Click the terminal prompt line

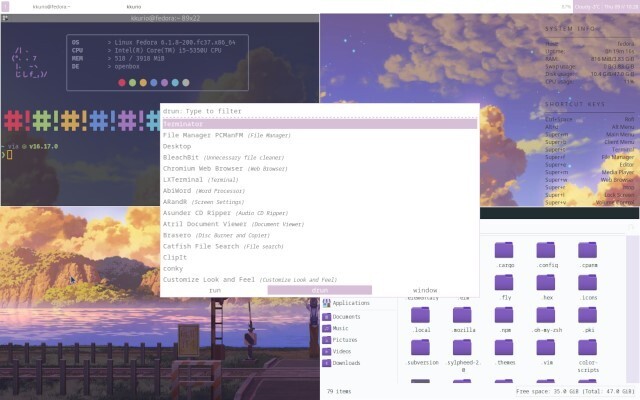pos(8,155)
